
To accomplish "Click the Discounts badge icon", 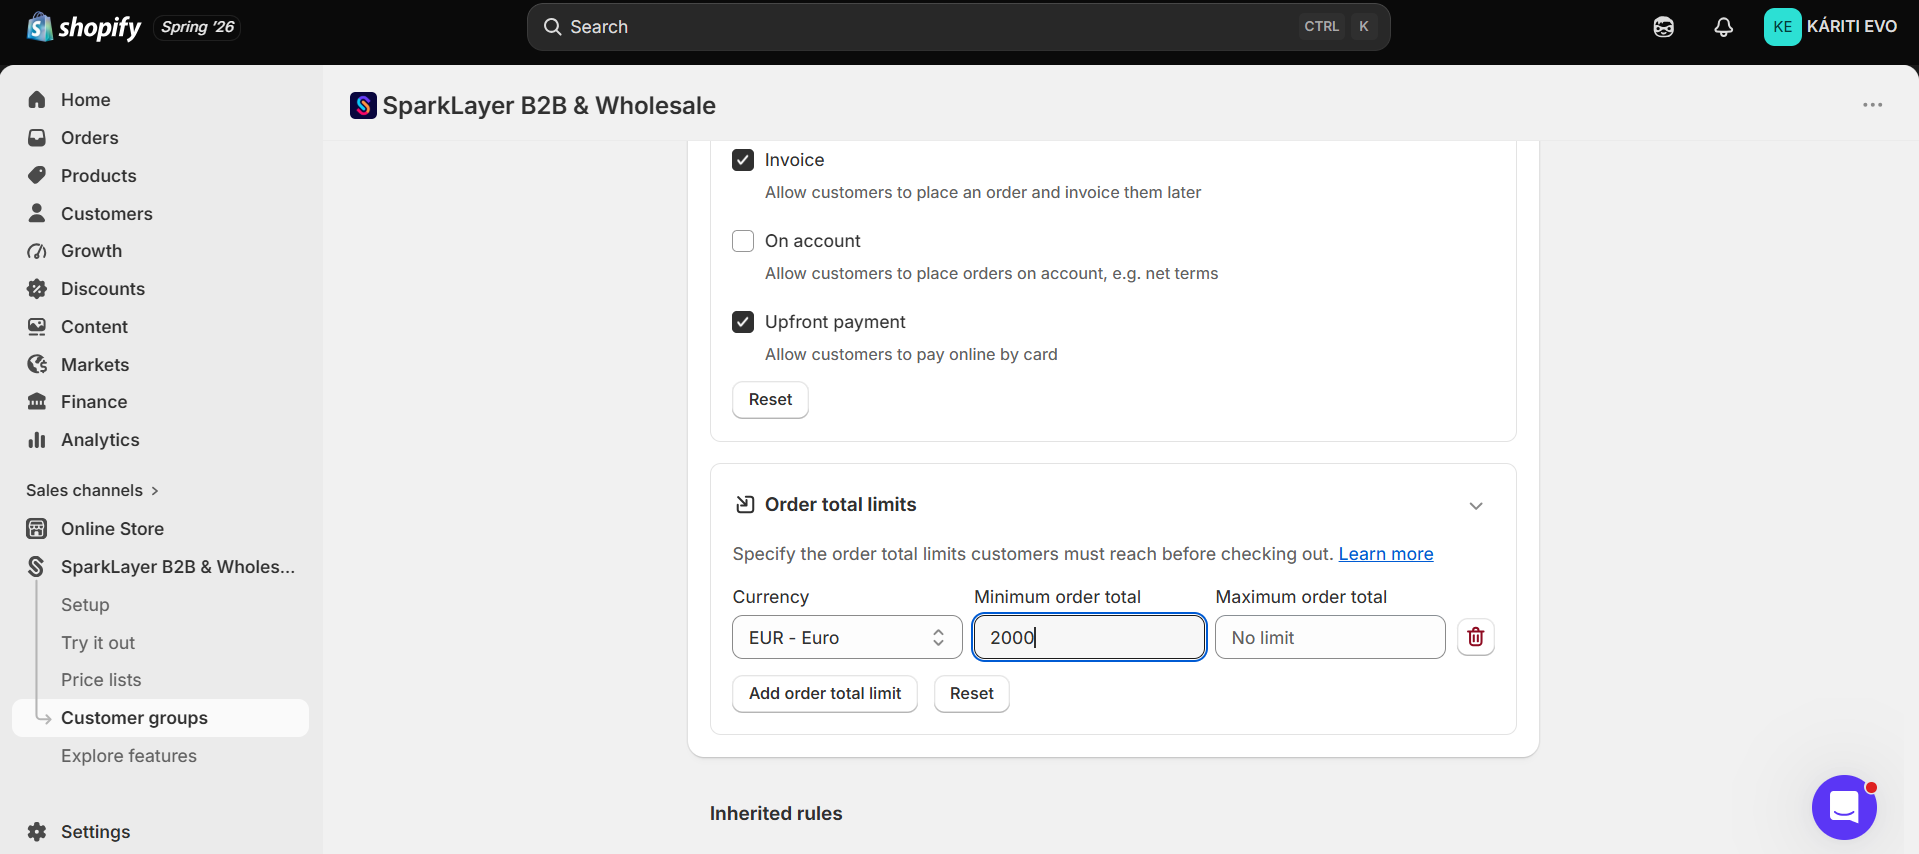I will pyautogui.click(x=37, y=289).
